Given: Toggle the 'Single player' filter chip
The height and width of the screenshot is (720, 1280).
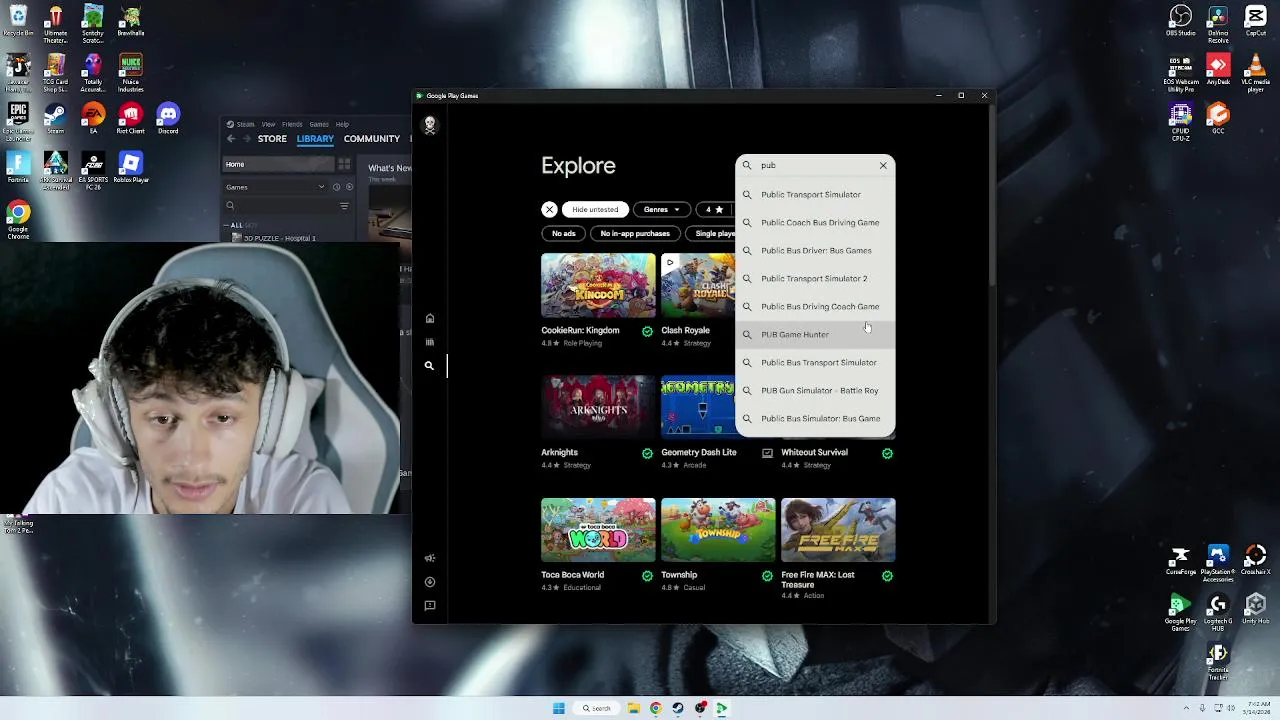Looking at the screenshot, I should click(711, 233).
